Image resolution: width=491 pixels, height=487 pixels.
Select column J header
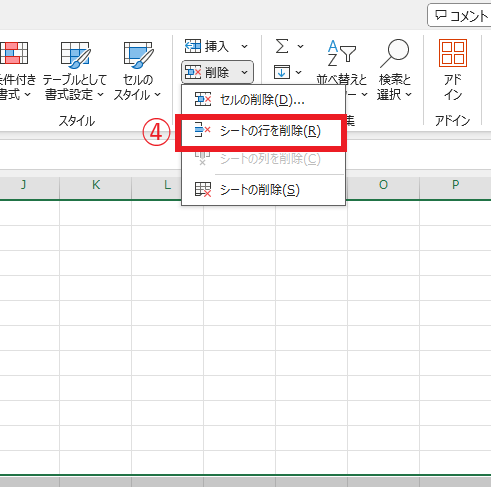point(23,185)
